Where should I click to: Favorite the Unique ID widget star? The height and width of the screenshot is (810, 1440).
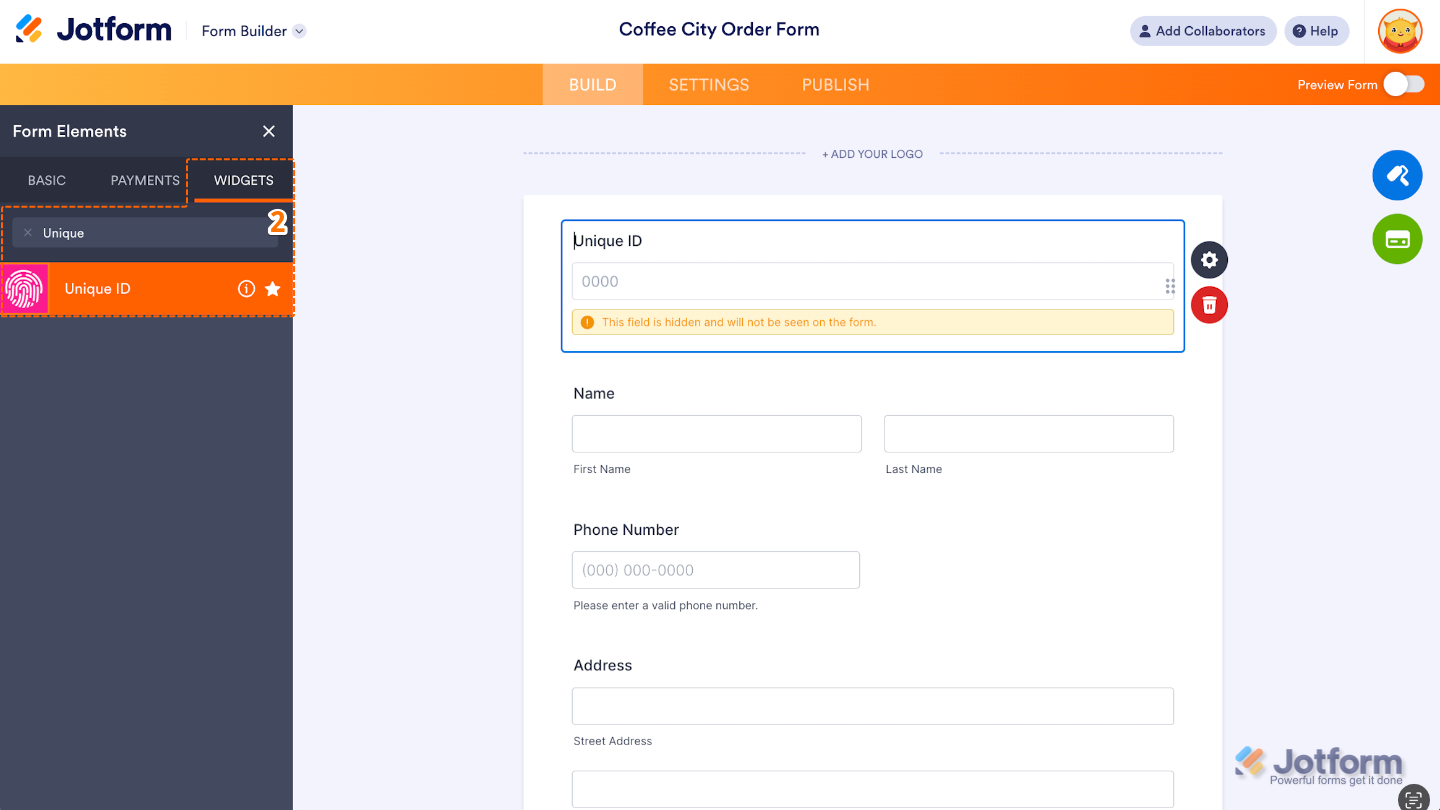[272, 289]
